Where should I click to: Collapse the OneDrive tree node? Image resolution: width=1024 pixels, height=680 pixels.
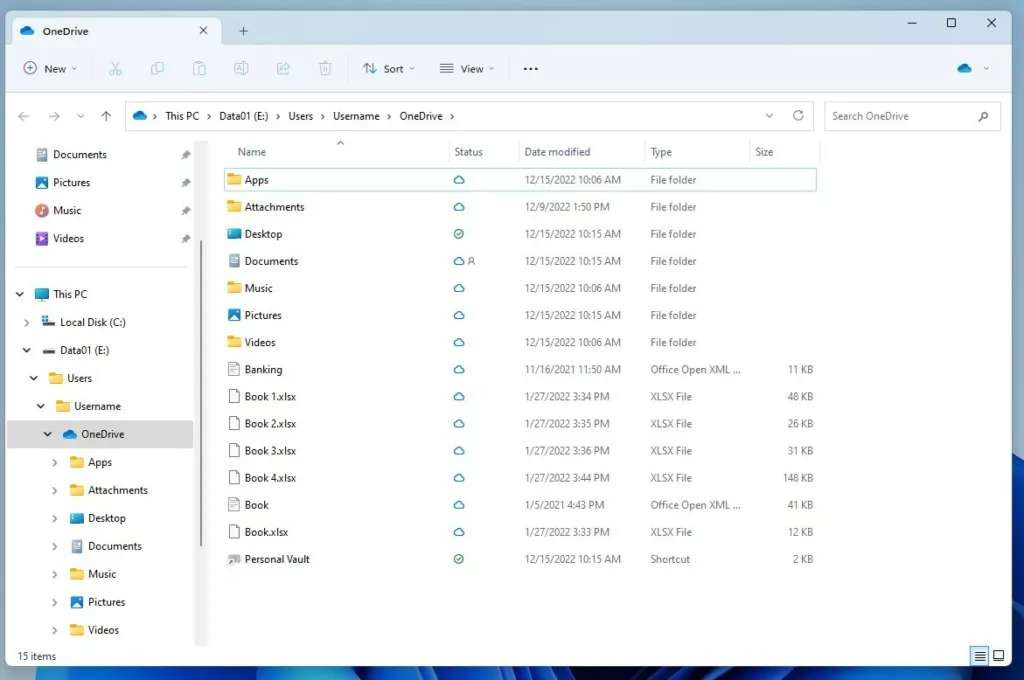coord(48,434)
